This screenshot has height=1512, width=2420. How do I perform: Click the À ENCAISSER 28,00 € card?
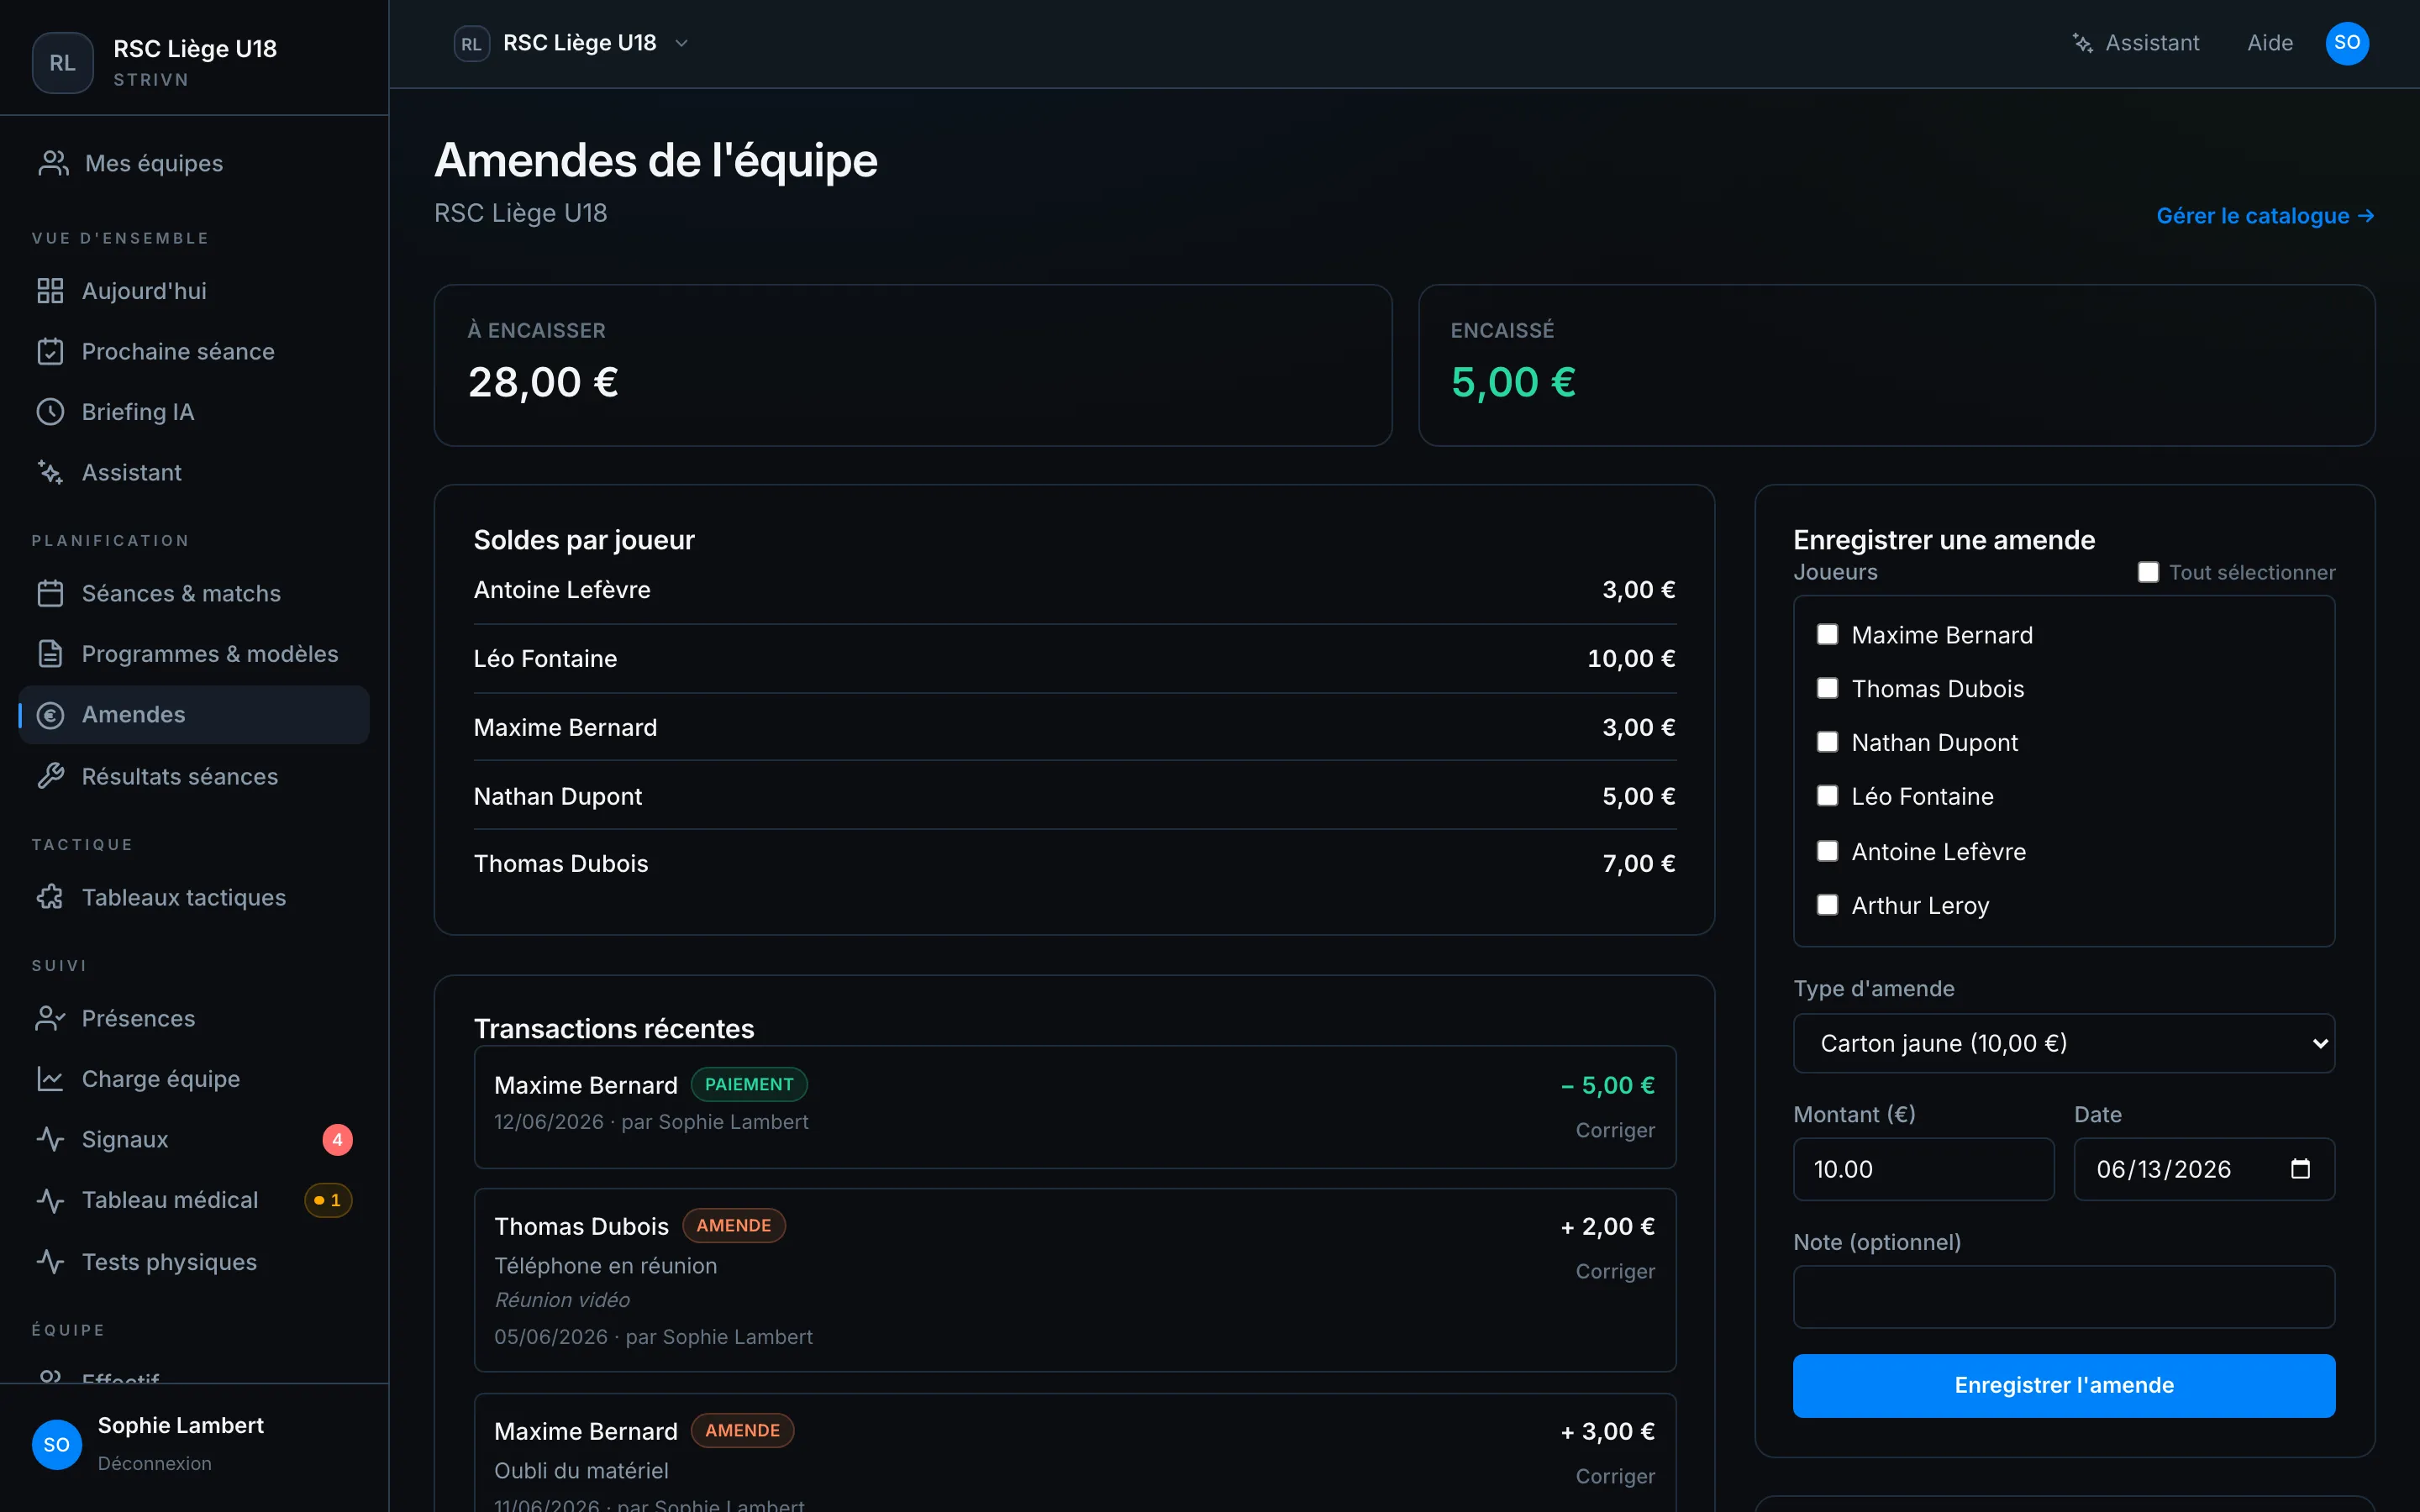[913, 365]
